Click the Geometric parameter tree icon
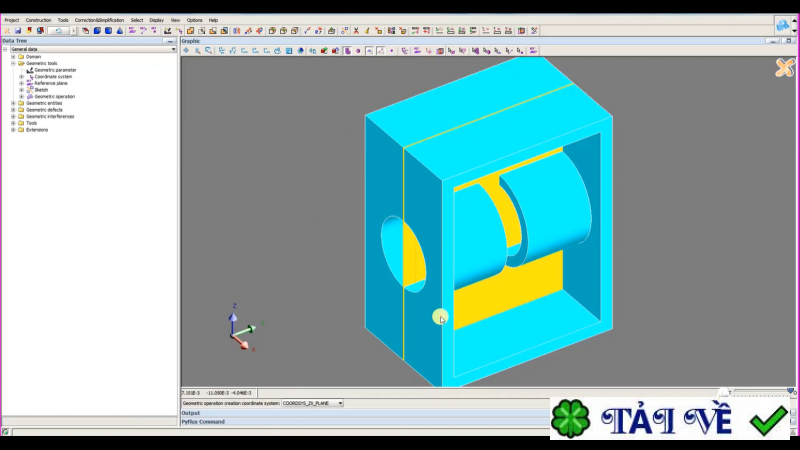The height and width of the screenshot is (450, 800). [30, 70]
